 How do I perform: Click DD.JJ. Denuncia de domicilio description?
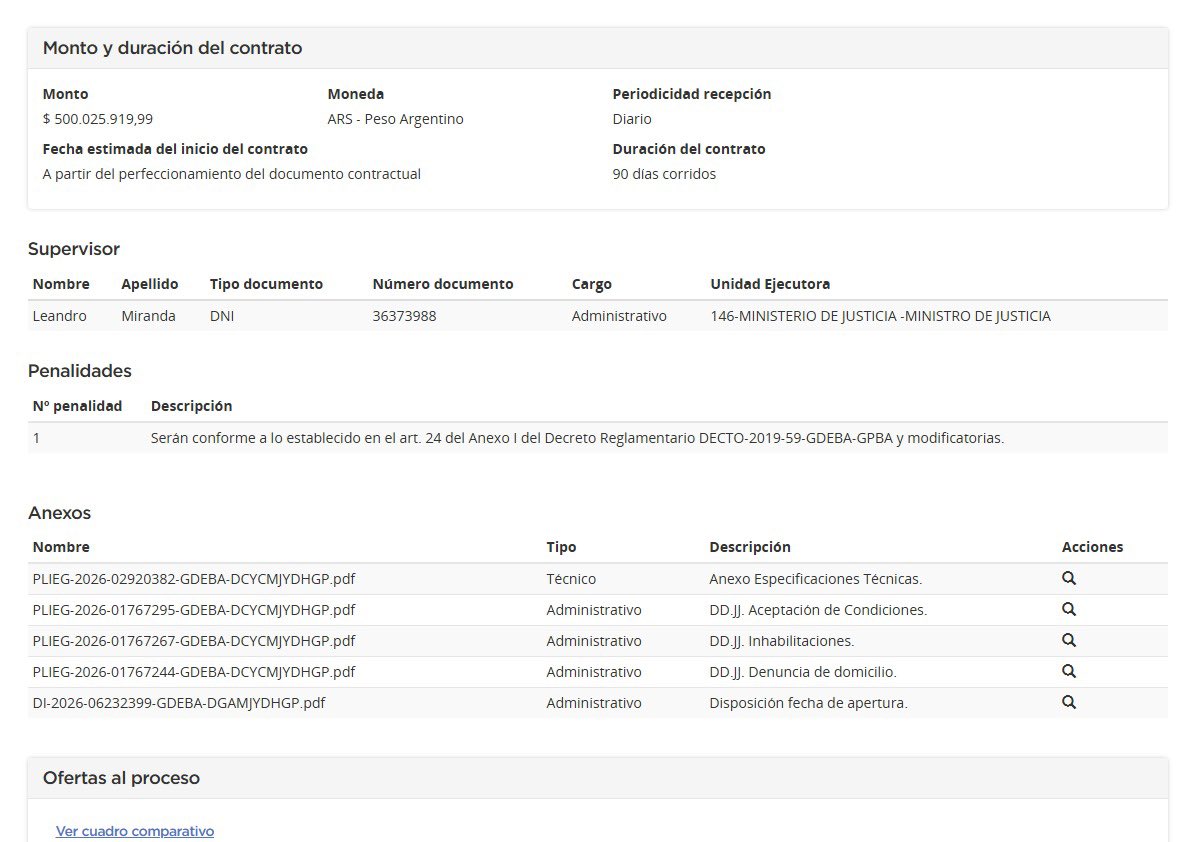tap(803, 672)
